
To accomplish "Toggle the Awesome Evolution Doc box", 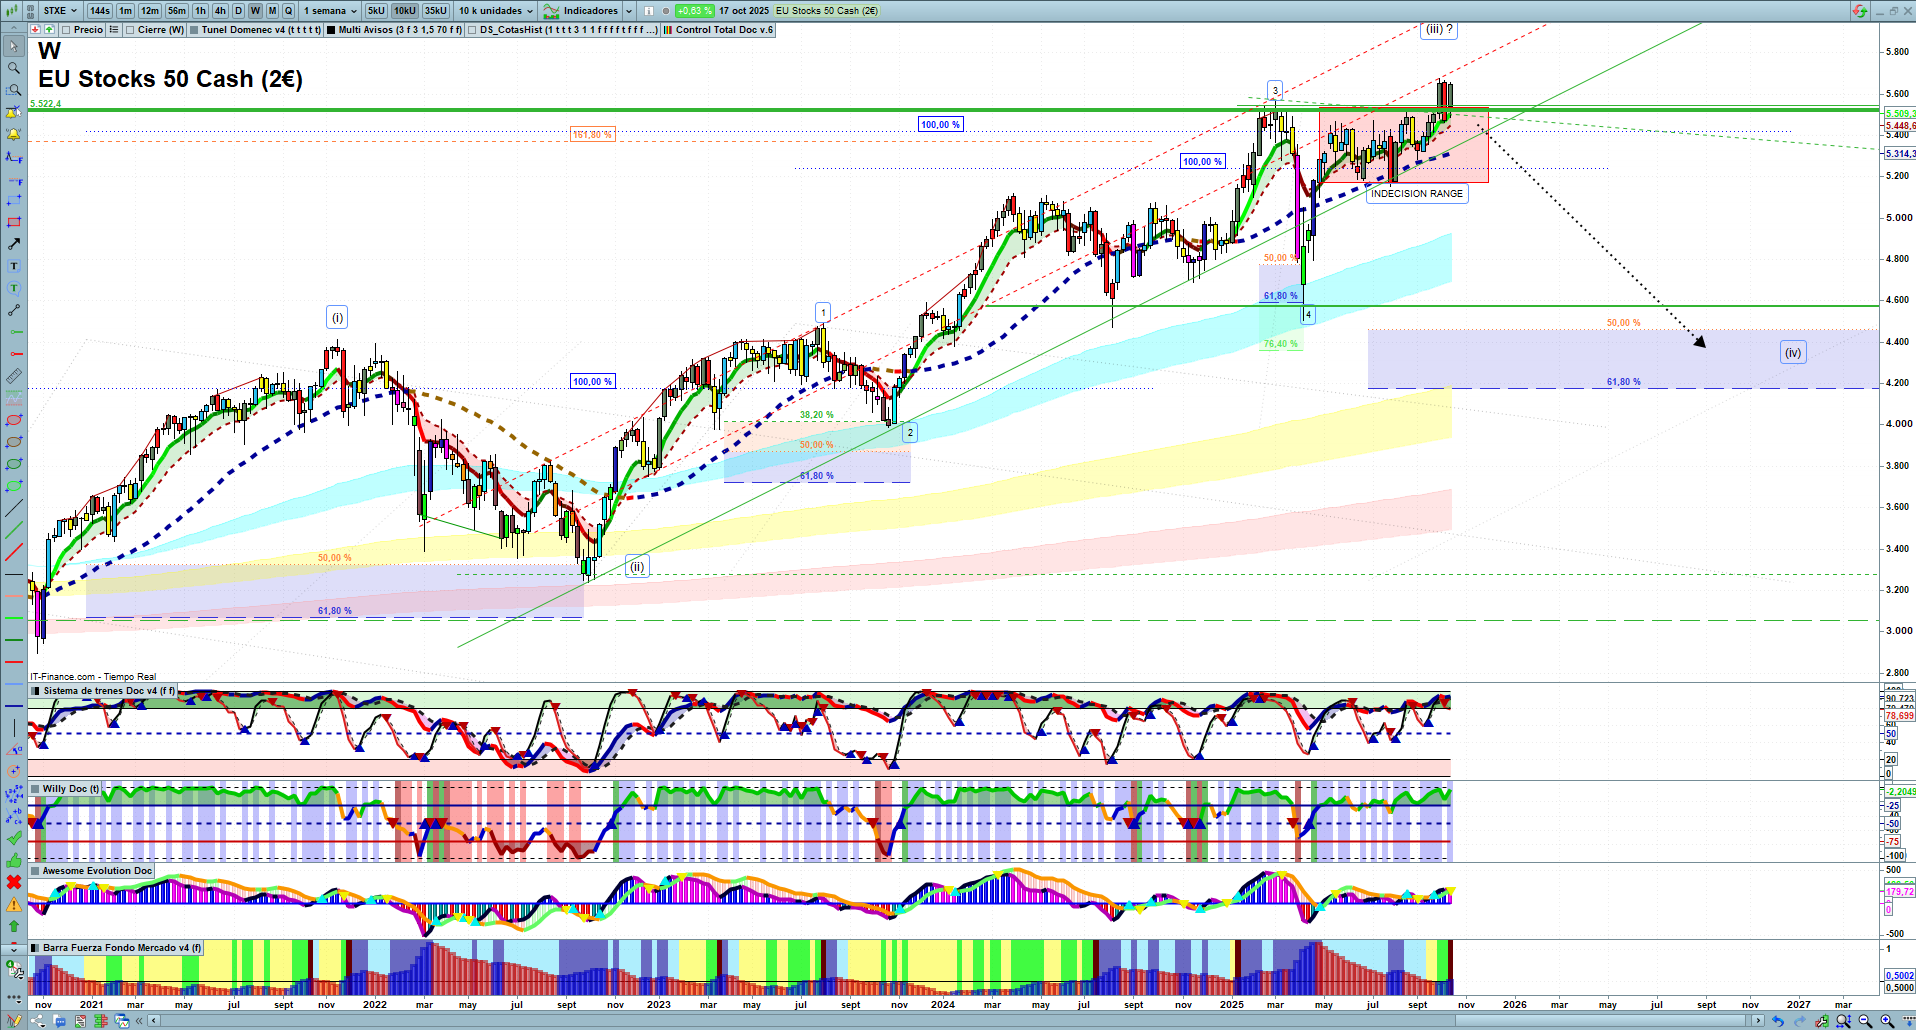I will click(x=36, y=871).
